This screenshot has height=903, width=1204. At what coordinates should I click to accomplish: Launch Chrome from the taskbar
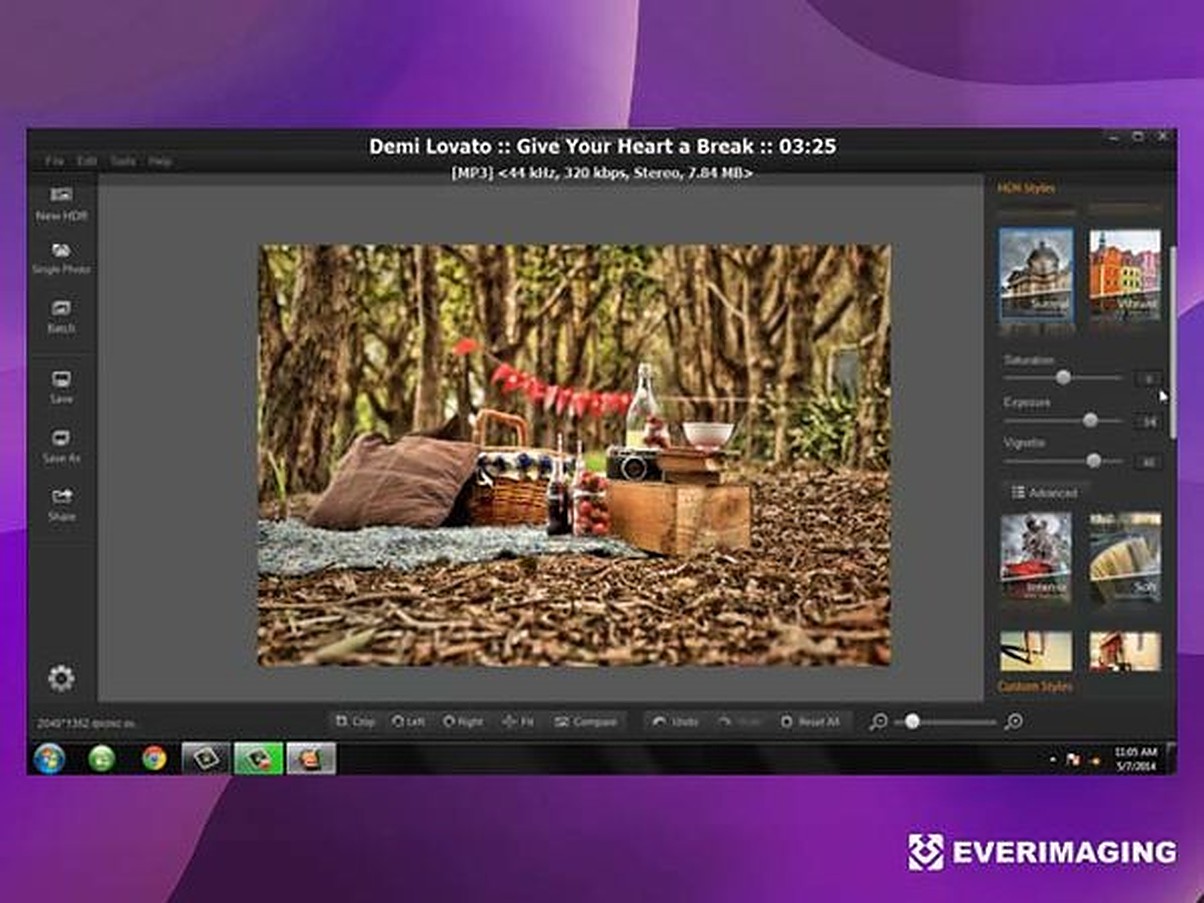[154, 758]
